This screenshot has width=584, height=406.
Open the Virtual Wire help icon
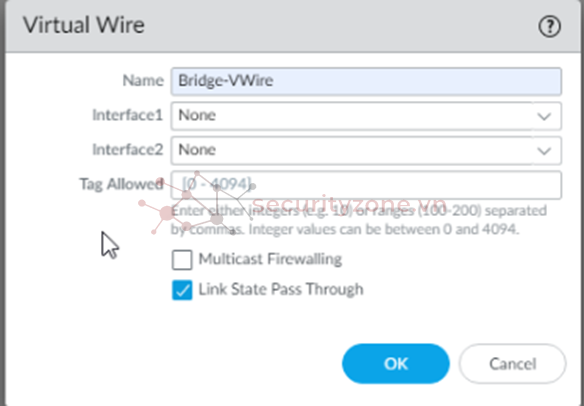pyautogui.click(x=549, y=27)
